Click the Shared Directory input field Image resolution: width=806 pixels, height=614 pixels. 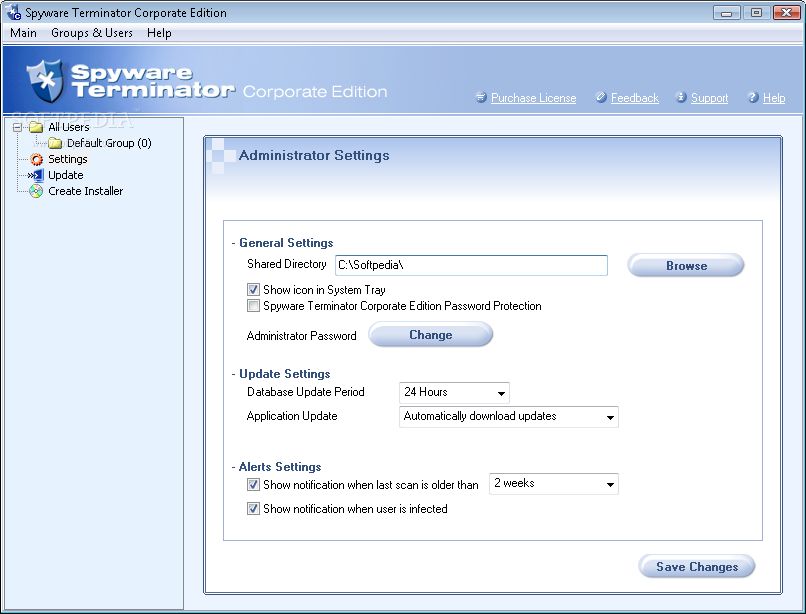coord(471,265)
